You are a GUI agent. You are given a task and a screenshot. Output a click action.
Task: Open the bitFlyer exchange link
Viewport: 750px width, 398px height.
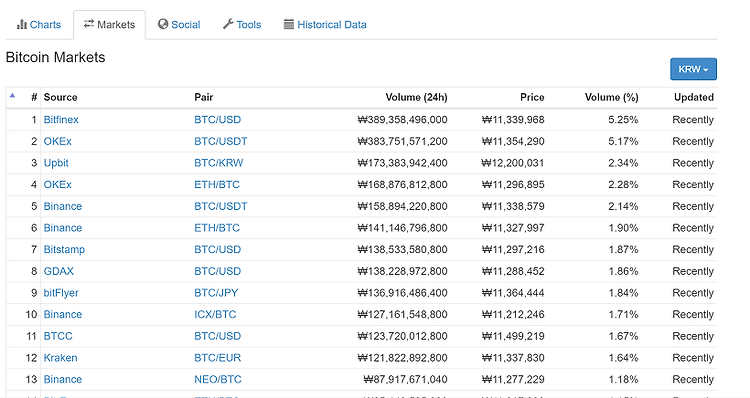pos(61,293)
